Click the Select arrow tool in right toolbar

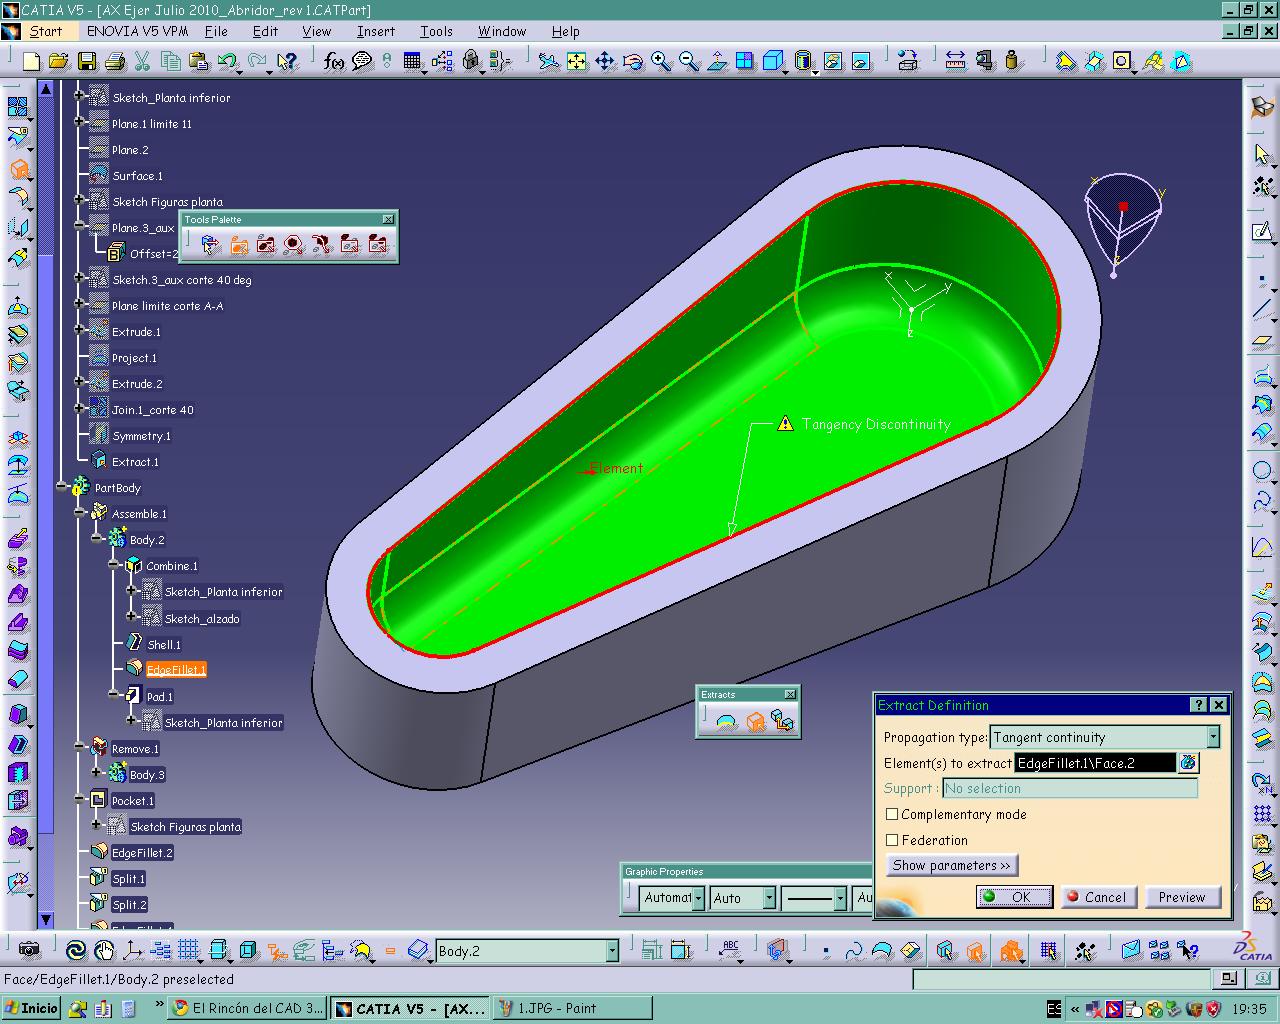[x=1262, y=154]
